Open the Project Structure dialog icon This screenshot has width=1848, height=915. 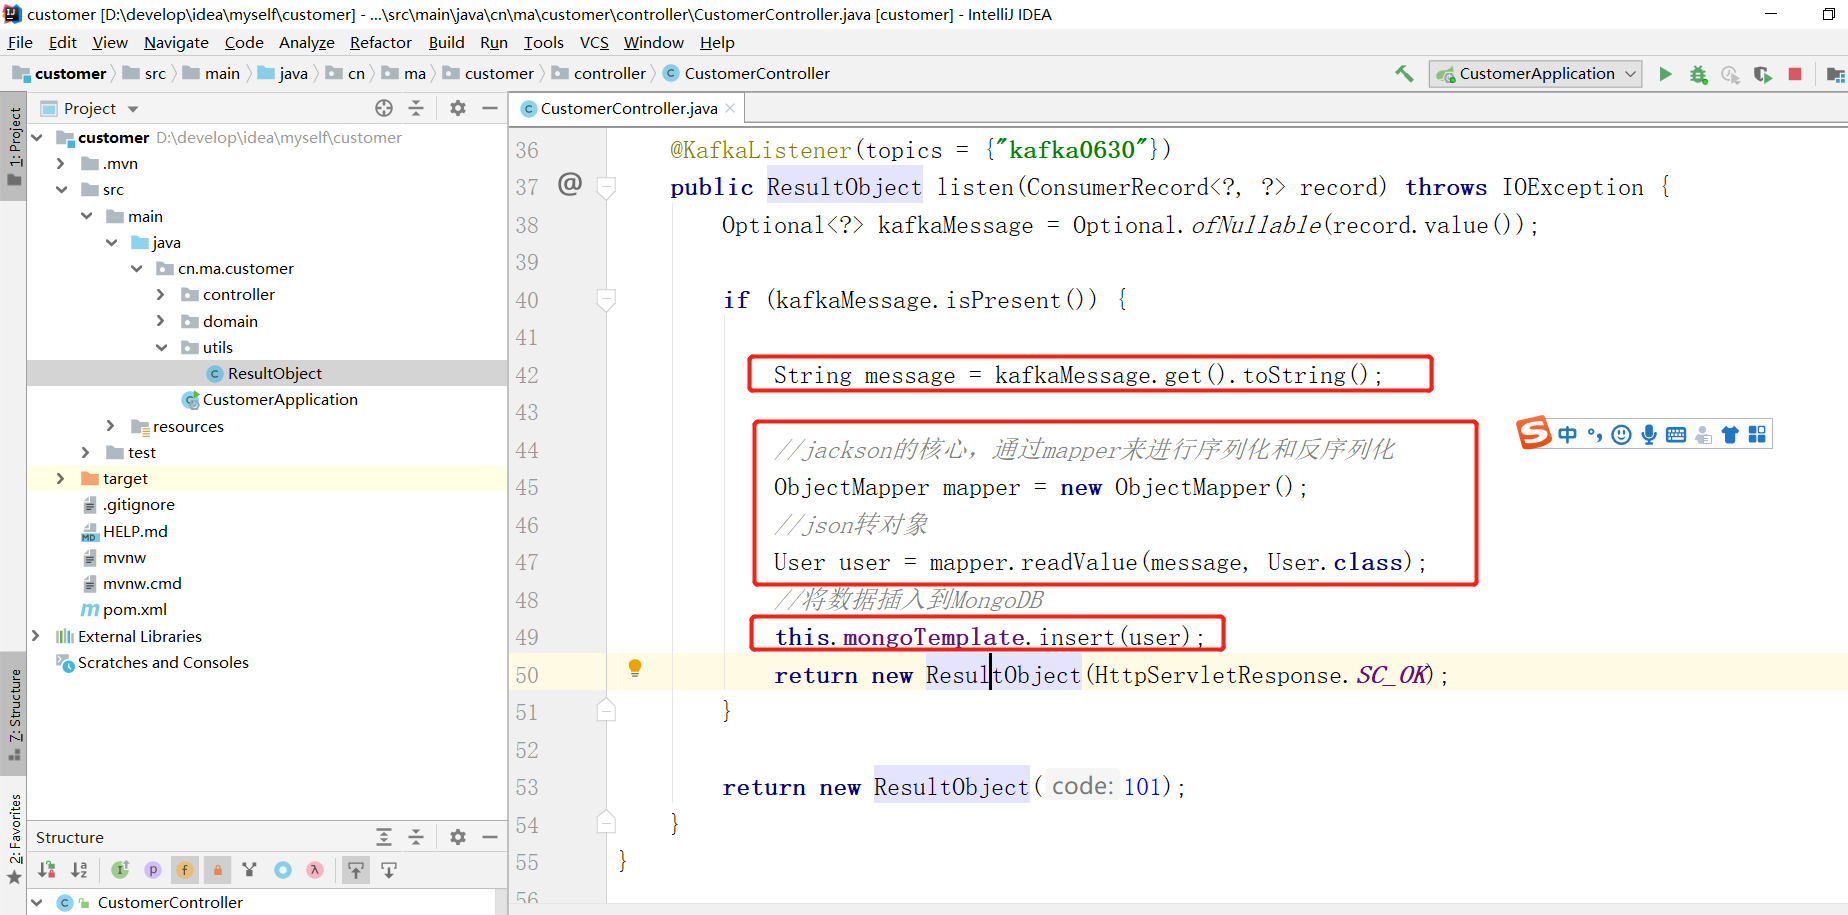click(x=1836, y=74)
